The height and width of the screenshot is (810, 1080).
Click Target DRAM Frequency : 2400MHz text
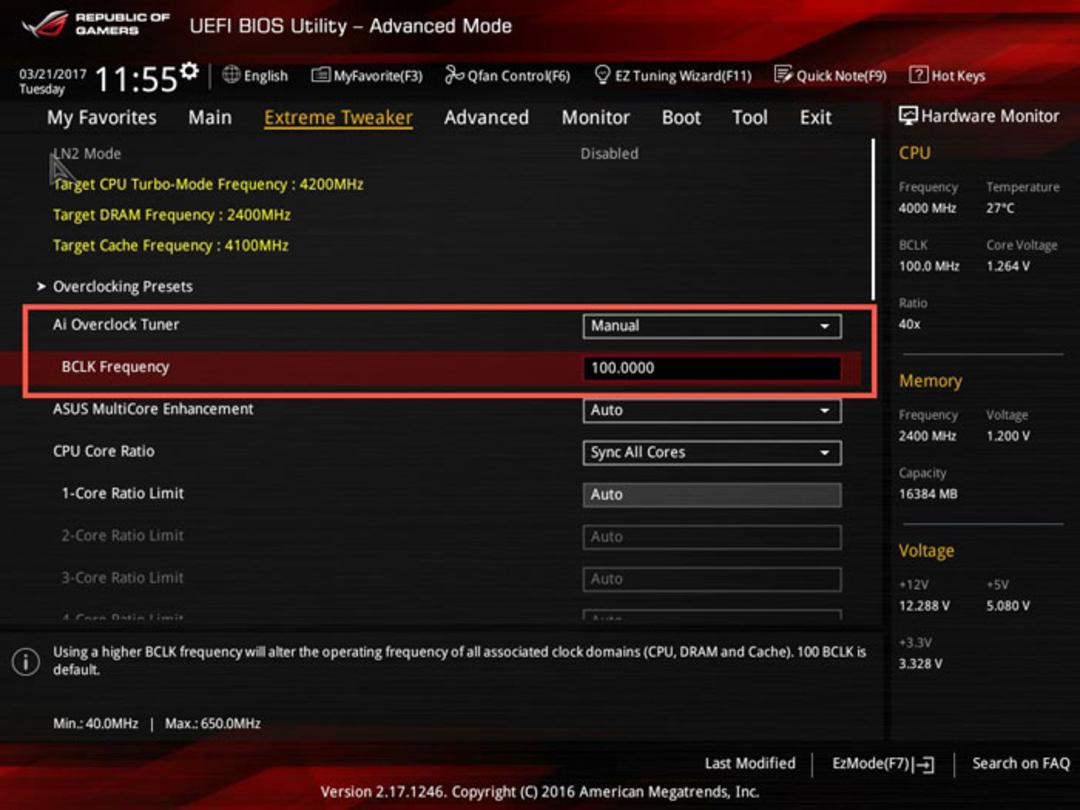click(x=172, y=215)
